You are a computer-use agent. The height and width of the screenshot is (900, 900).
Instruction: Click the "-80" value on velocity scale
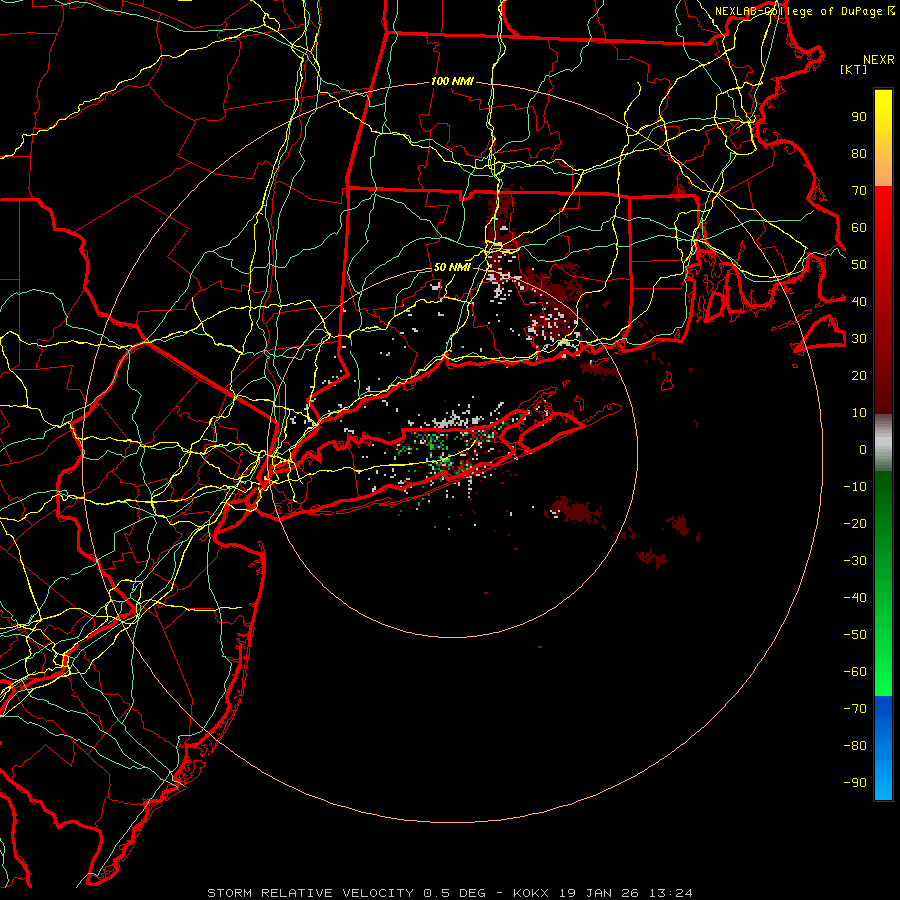point(855,746)
